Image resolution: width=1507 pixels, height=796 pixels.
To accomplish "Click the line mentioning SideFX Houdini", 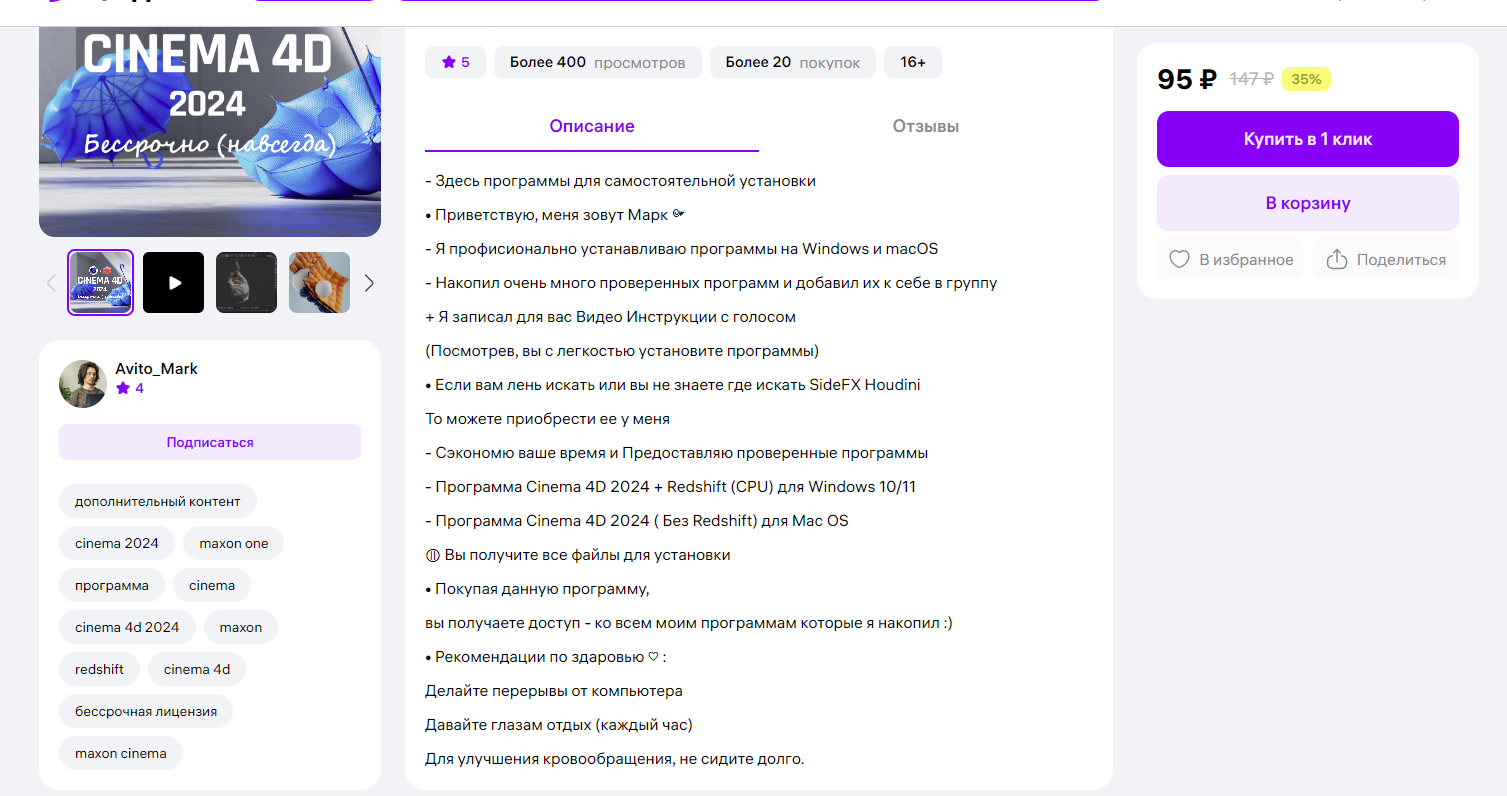I will click(673, 385).
